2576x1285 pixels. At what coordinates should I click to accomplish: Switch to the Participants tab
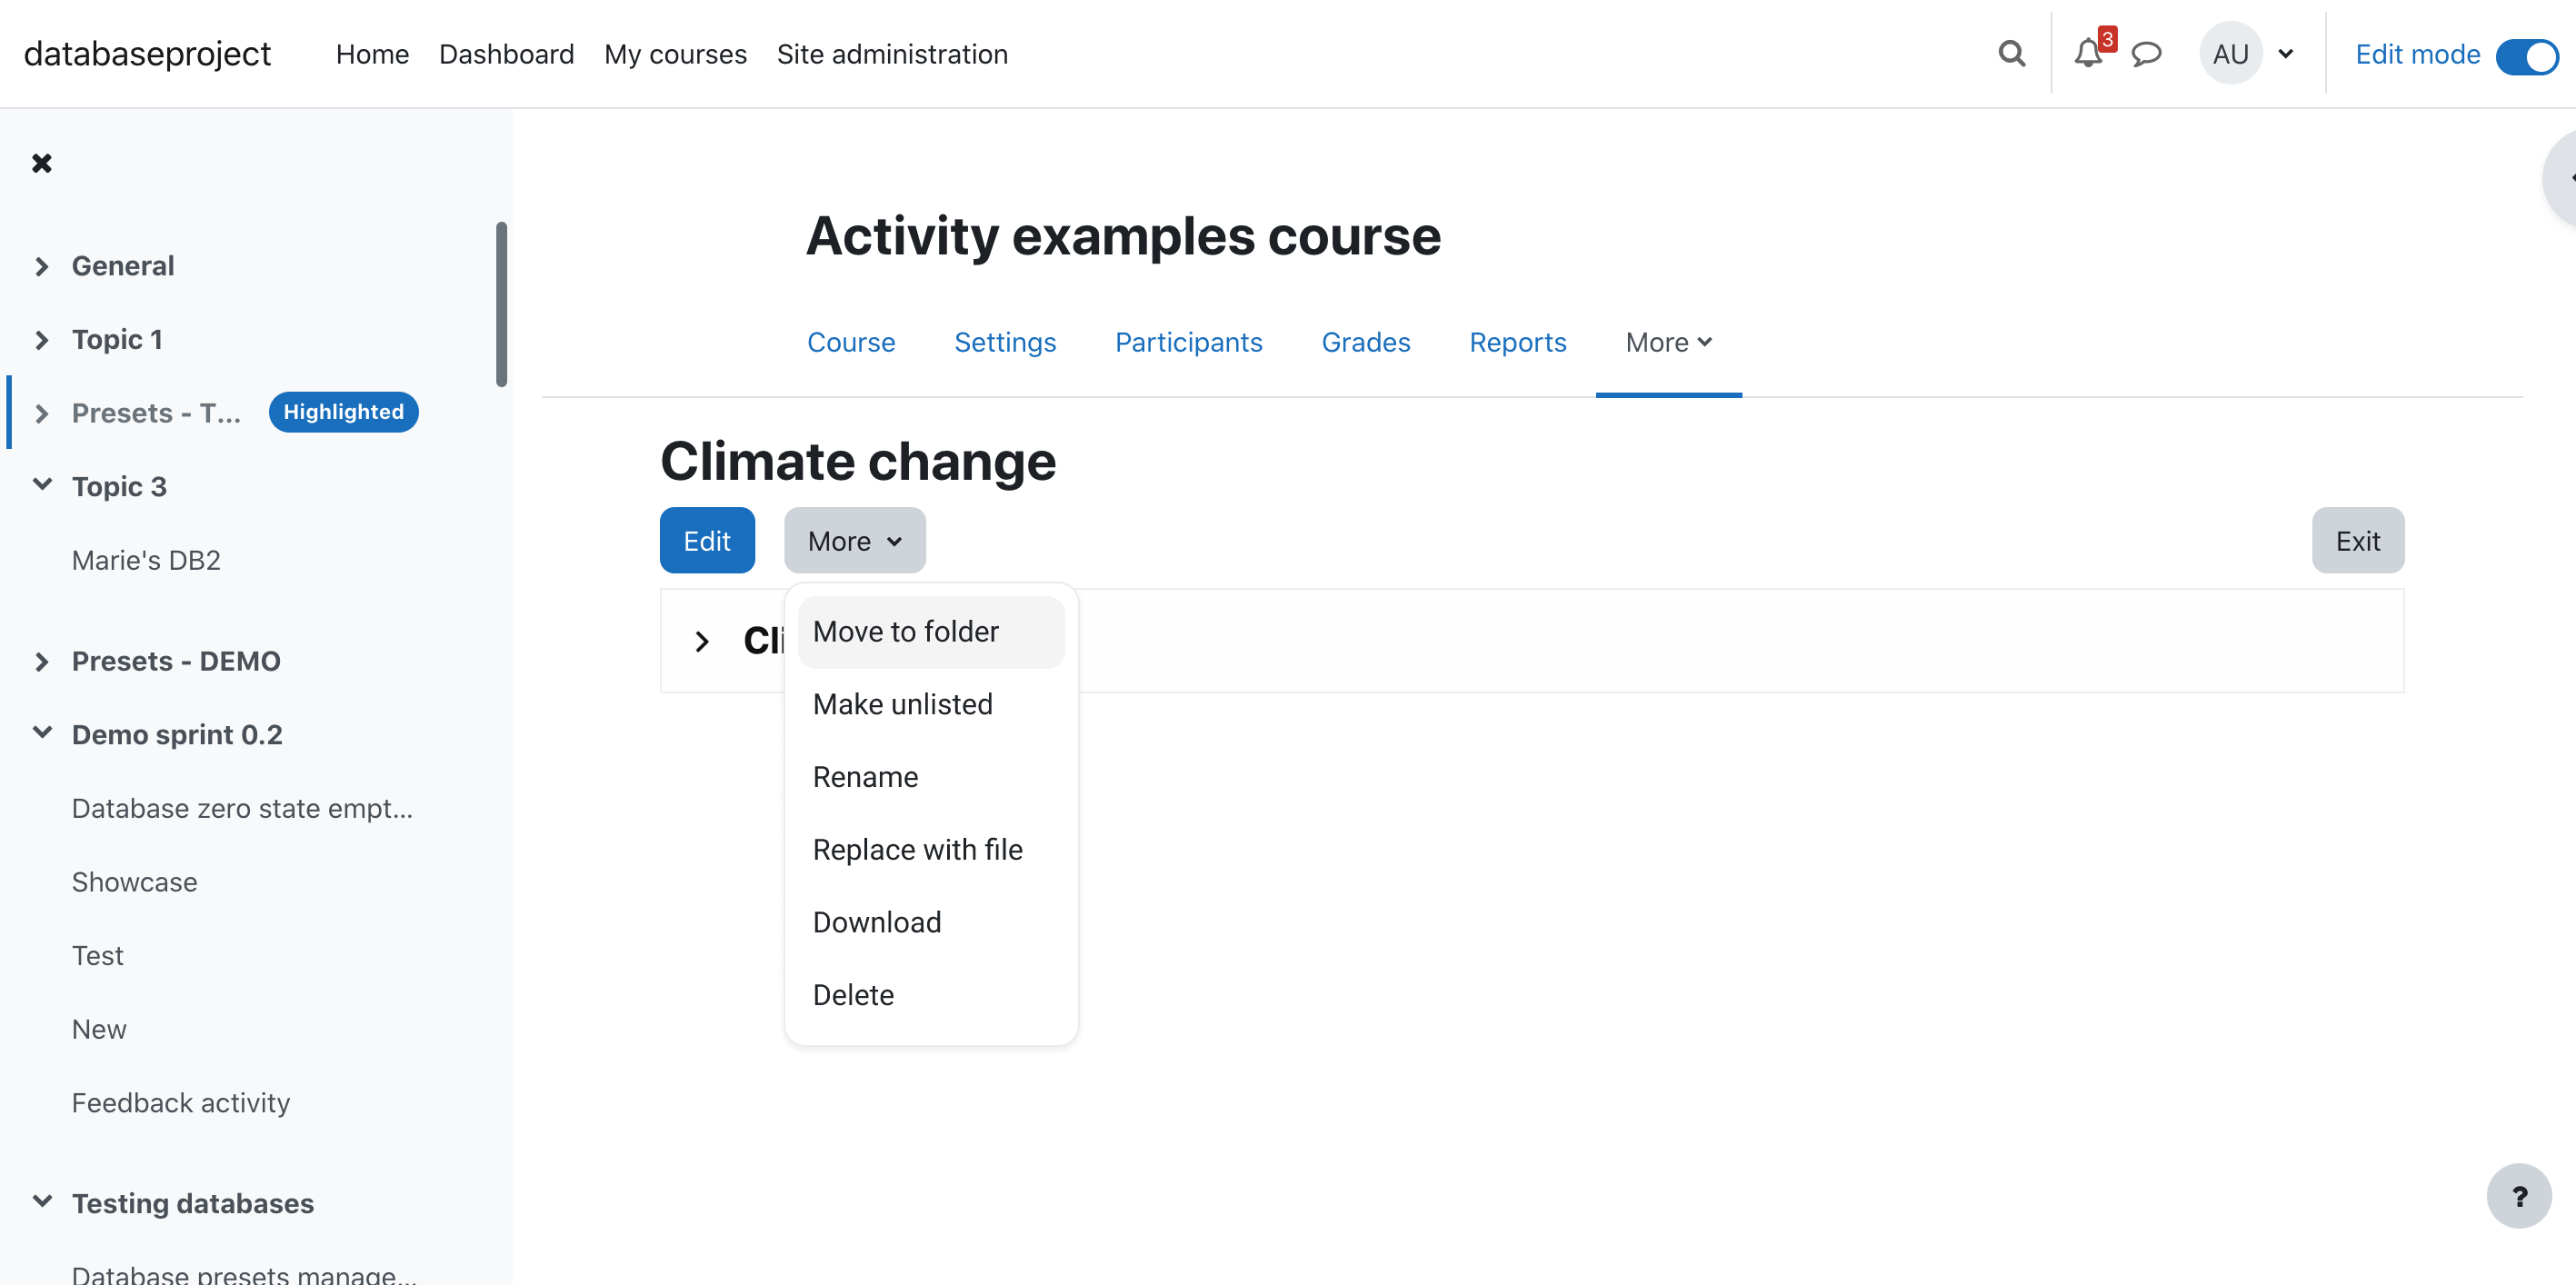pos(1188,343)
